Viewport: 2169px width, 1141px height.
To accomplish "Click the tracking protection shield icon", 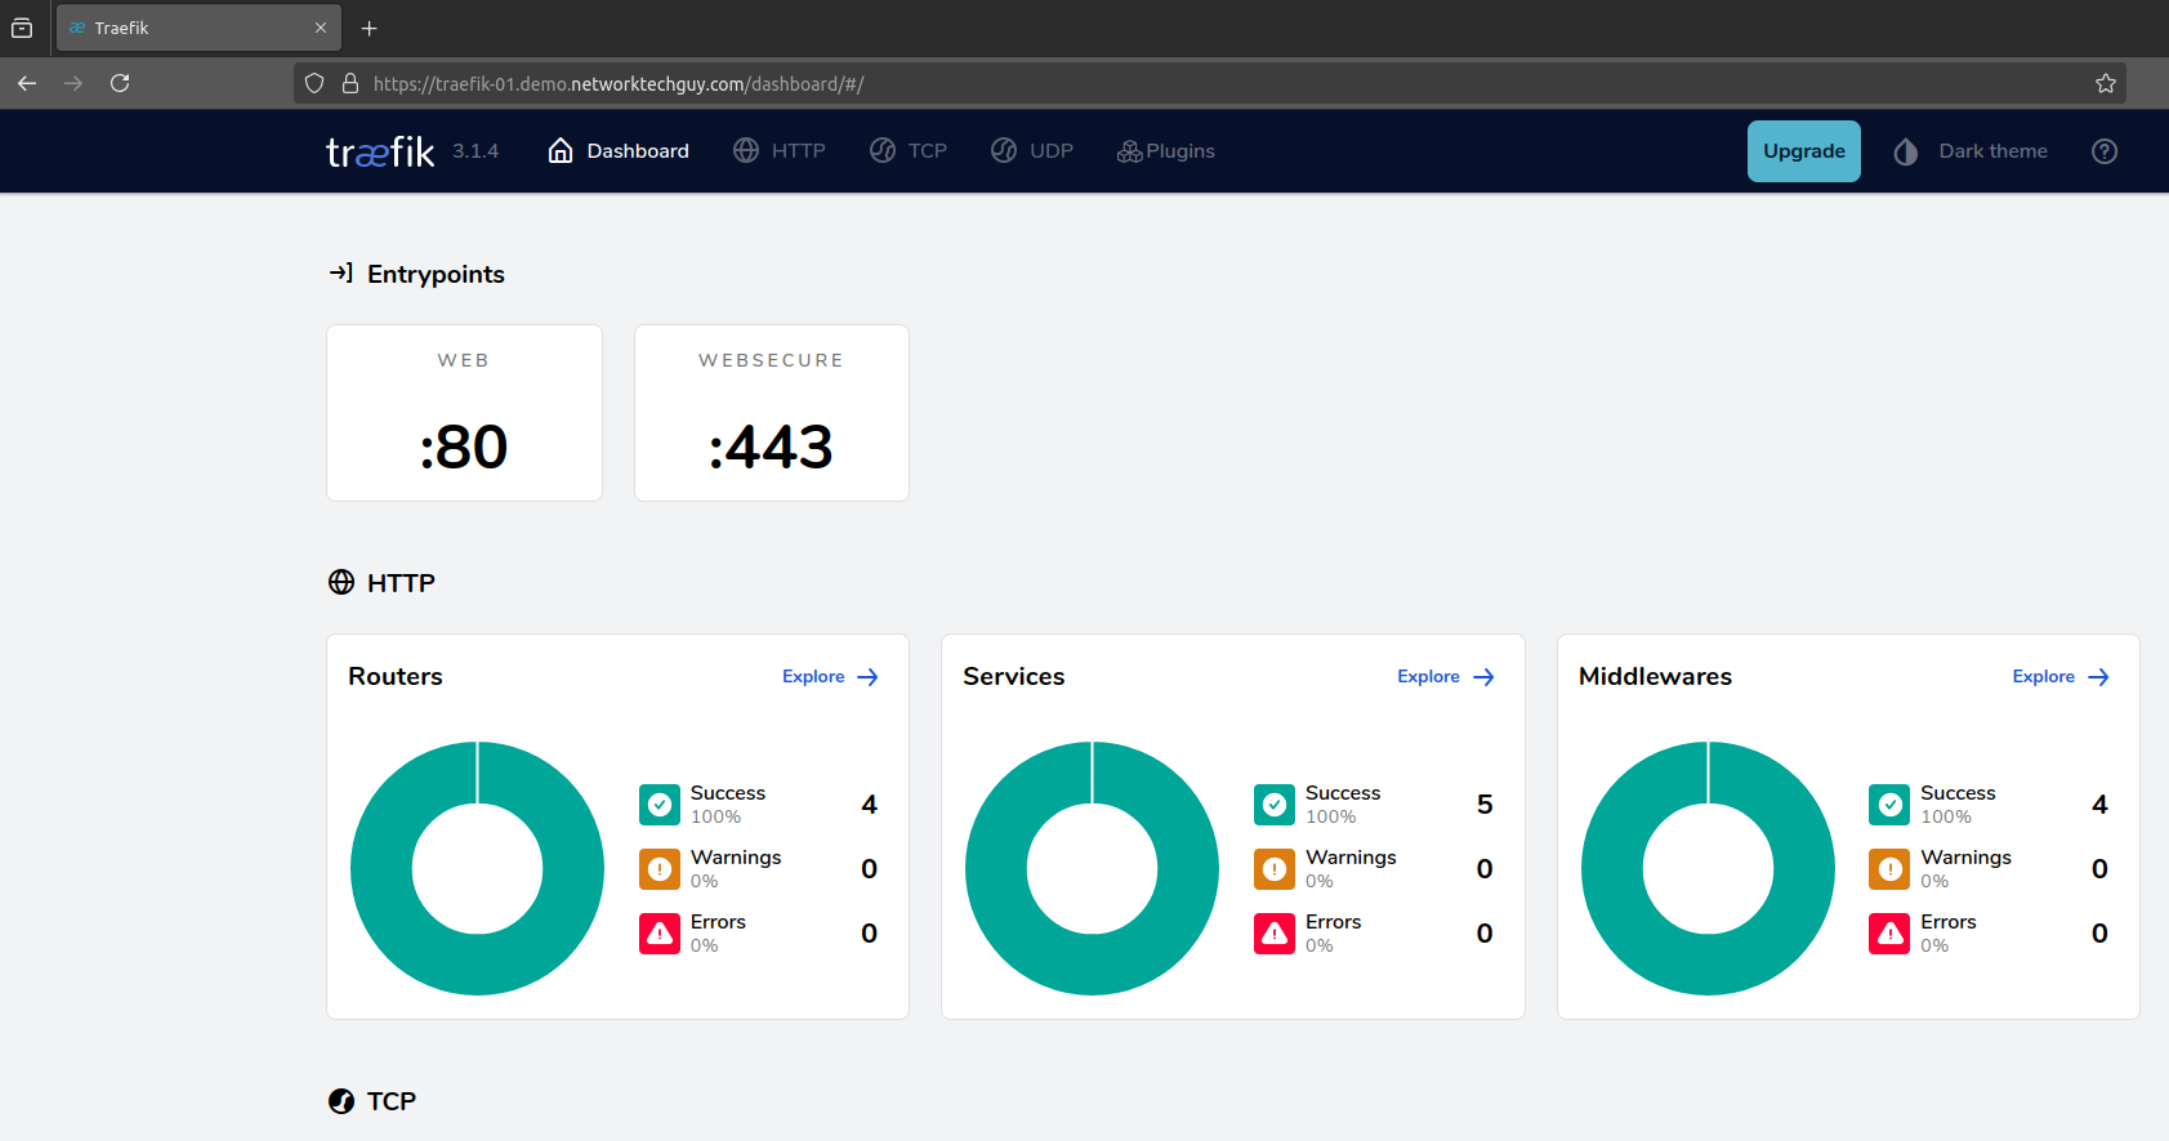I will 315,84.
